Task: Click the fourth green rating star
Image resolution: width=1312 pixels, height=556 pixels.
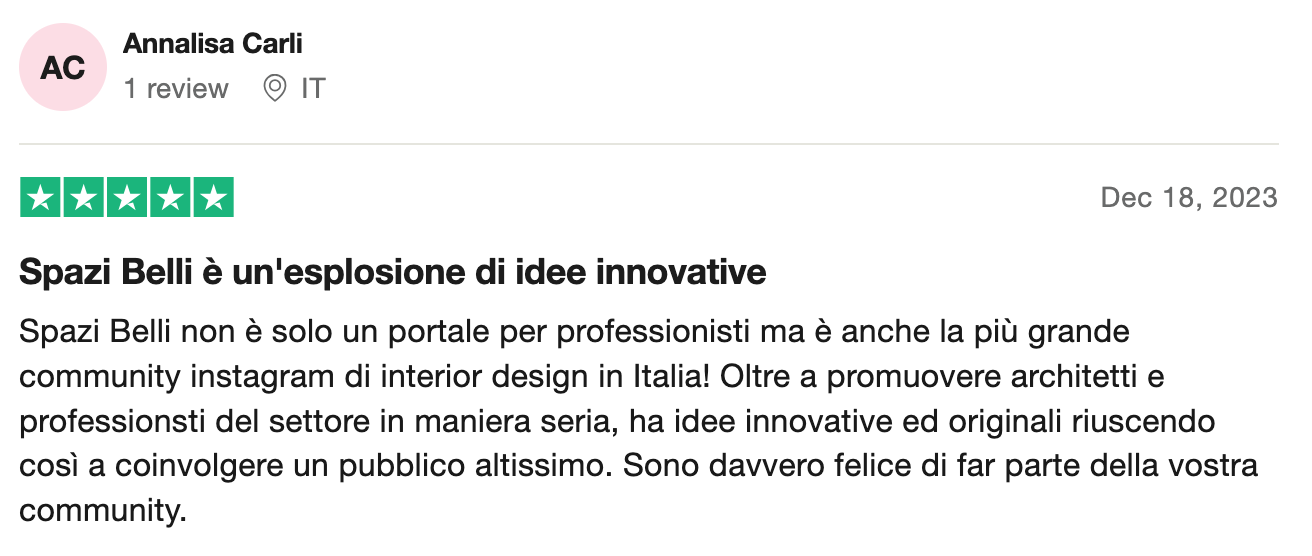Action: click(169, 198)
